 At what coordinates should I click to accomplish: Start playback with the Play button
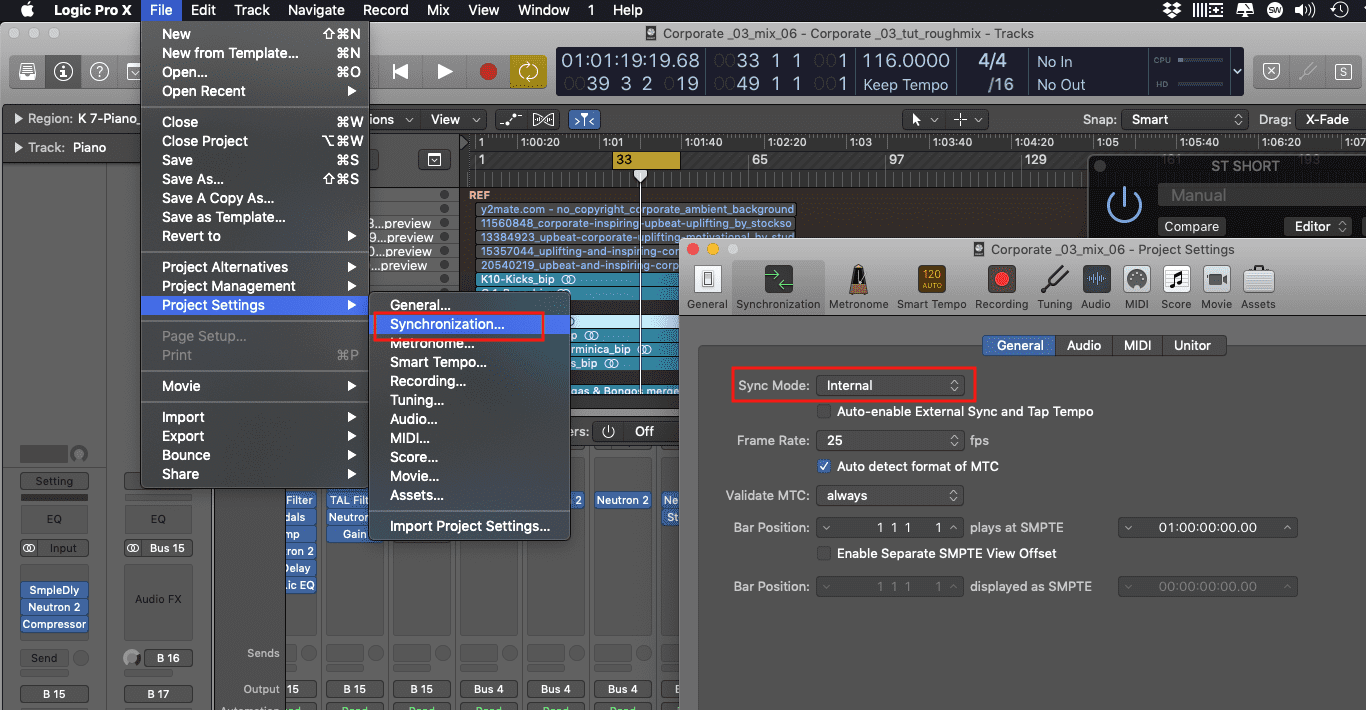445,72
